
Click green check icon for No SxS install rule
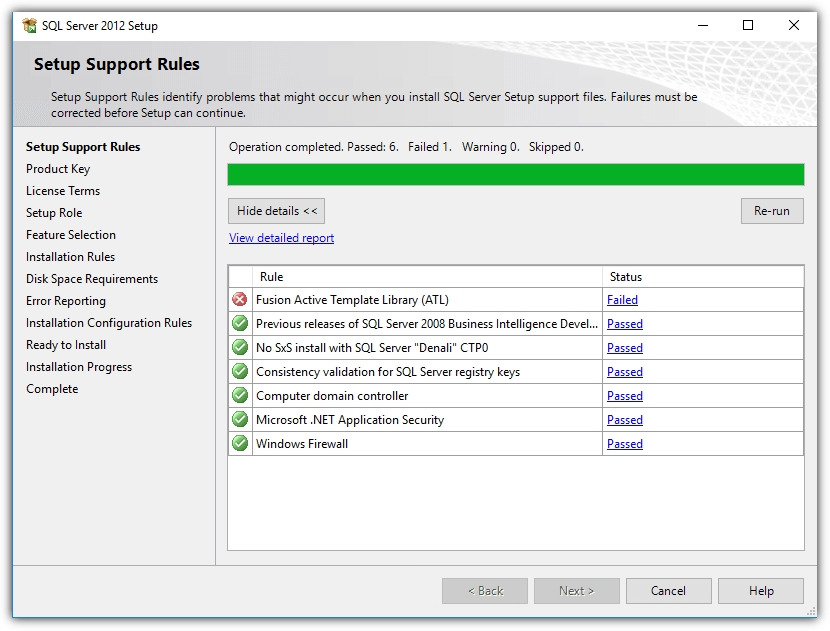[x=240, y=347]
